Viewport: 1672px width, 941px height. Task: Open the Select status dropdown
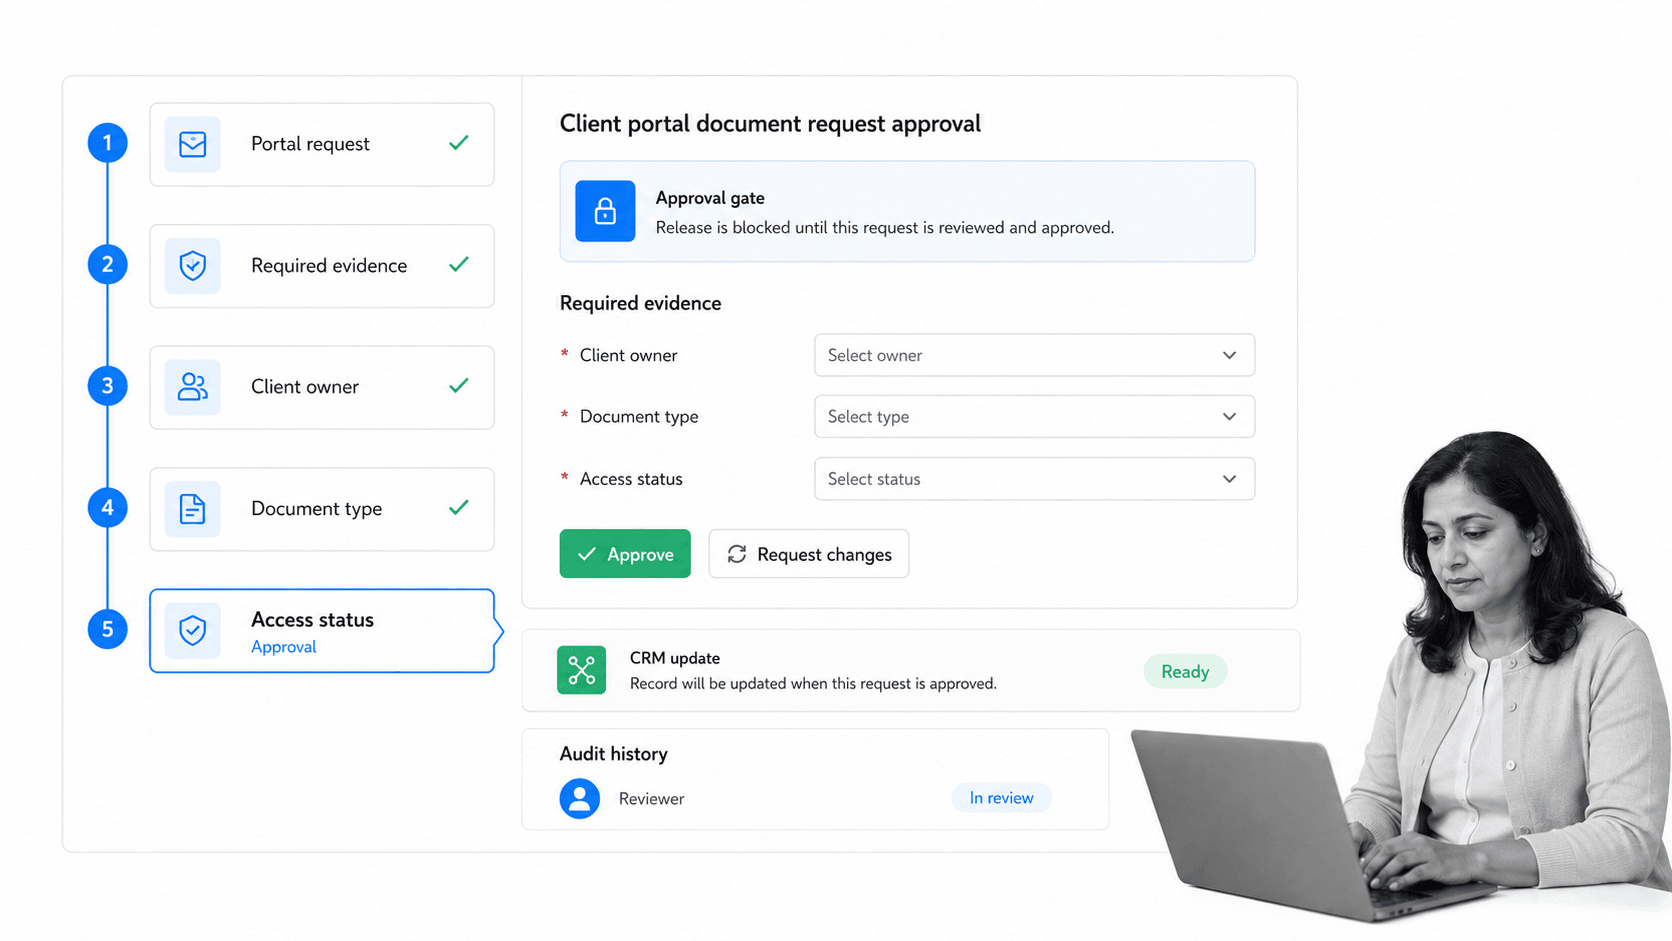[1034, 479]
